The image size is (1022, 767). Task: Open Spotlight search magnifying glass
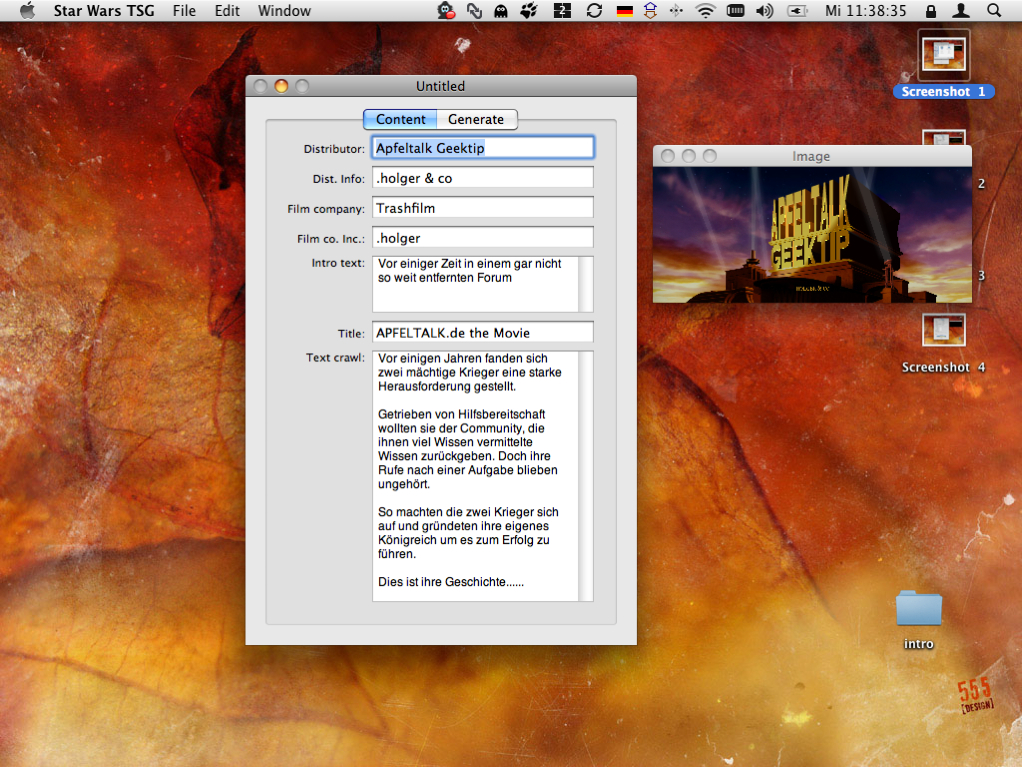[x=993, y=10]
